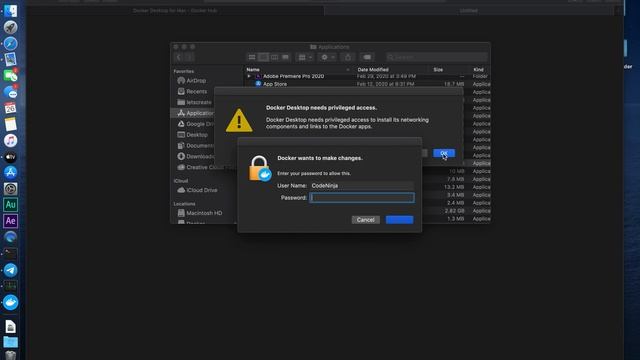Open document file icon in Dock
The width and height of the screenshot is (640, 360).
[10, 327]
